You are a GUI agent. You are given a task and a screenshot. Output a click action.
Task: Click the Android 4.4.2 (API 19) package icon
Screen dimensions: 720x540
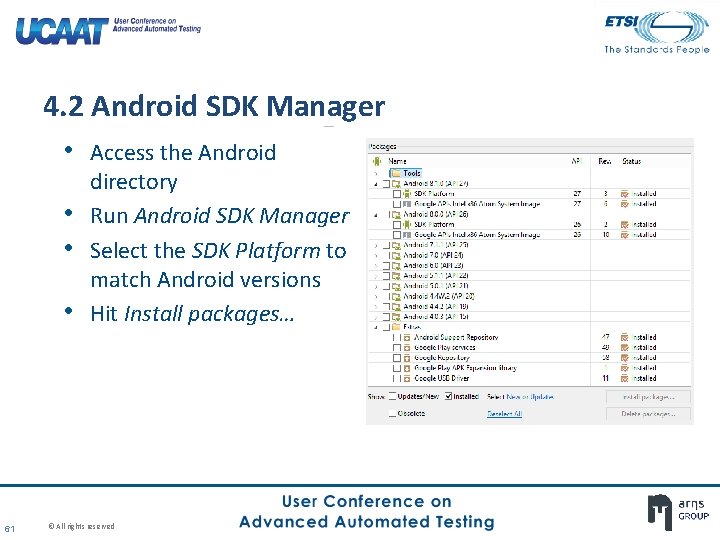click(396, 306)
